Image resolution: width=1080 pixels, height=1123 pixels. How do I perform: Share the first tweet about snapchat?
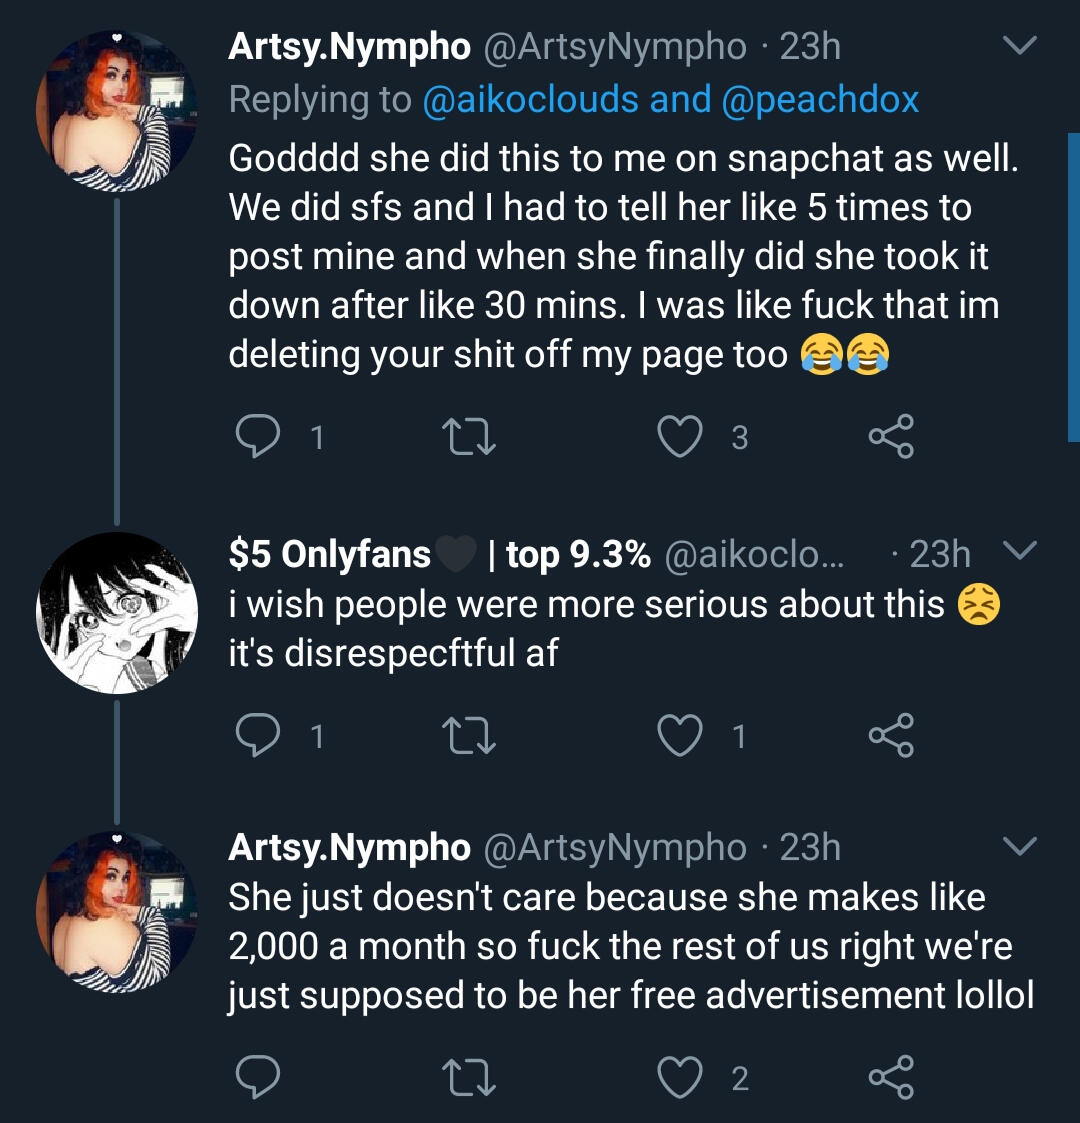tap(890, 437)
